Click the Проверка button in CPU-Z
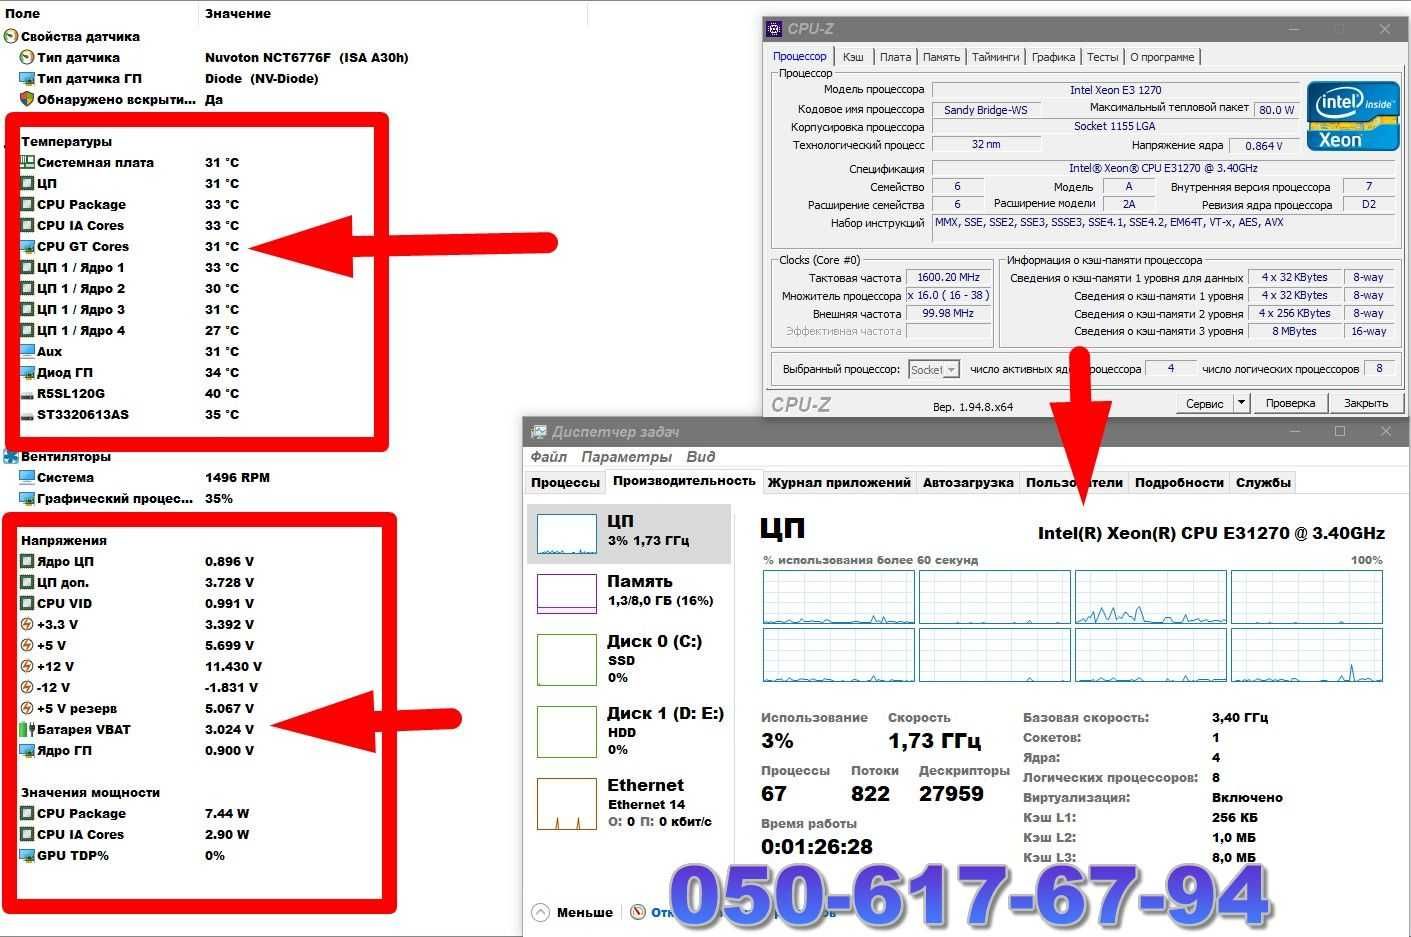The image size is (1411, 937). pyautogui.click(x=1290, y=403)
